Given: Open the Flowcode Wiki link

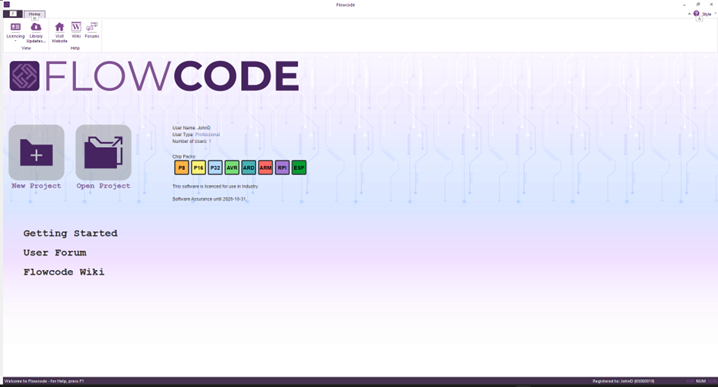Looking at the screenshot, I should 64,272.
